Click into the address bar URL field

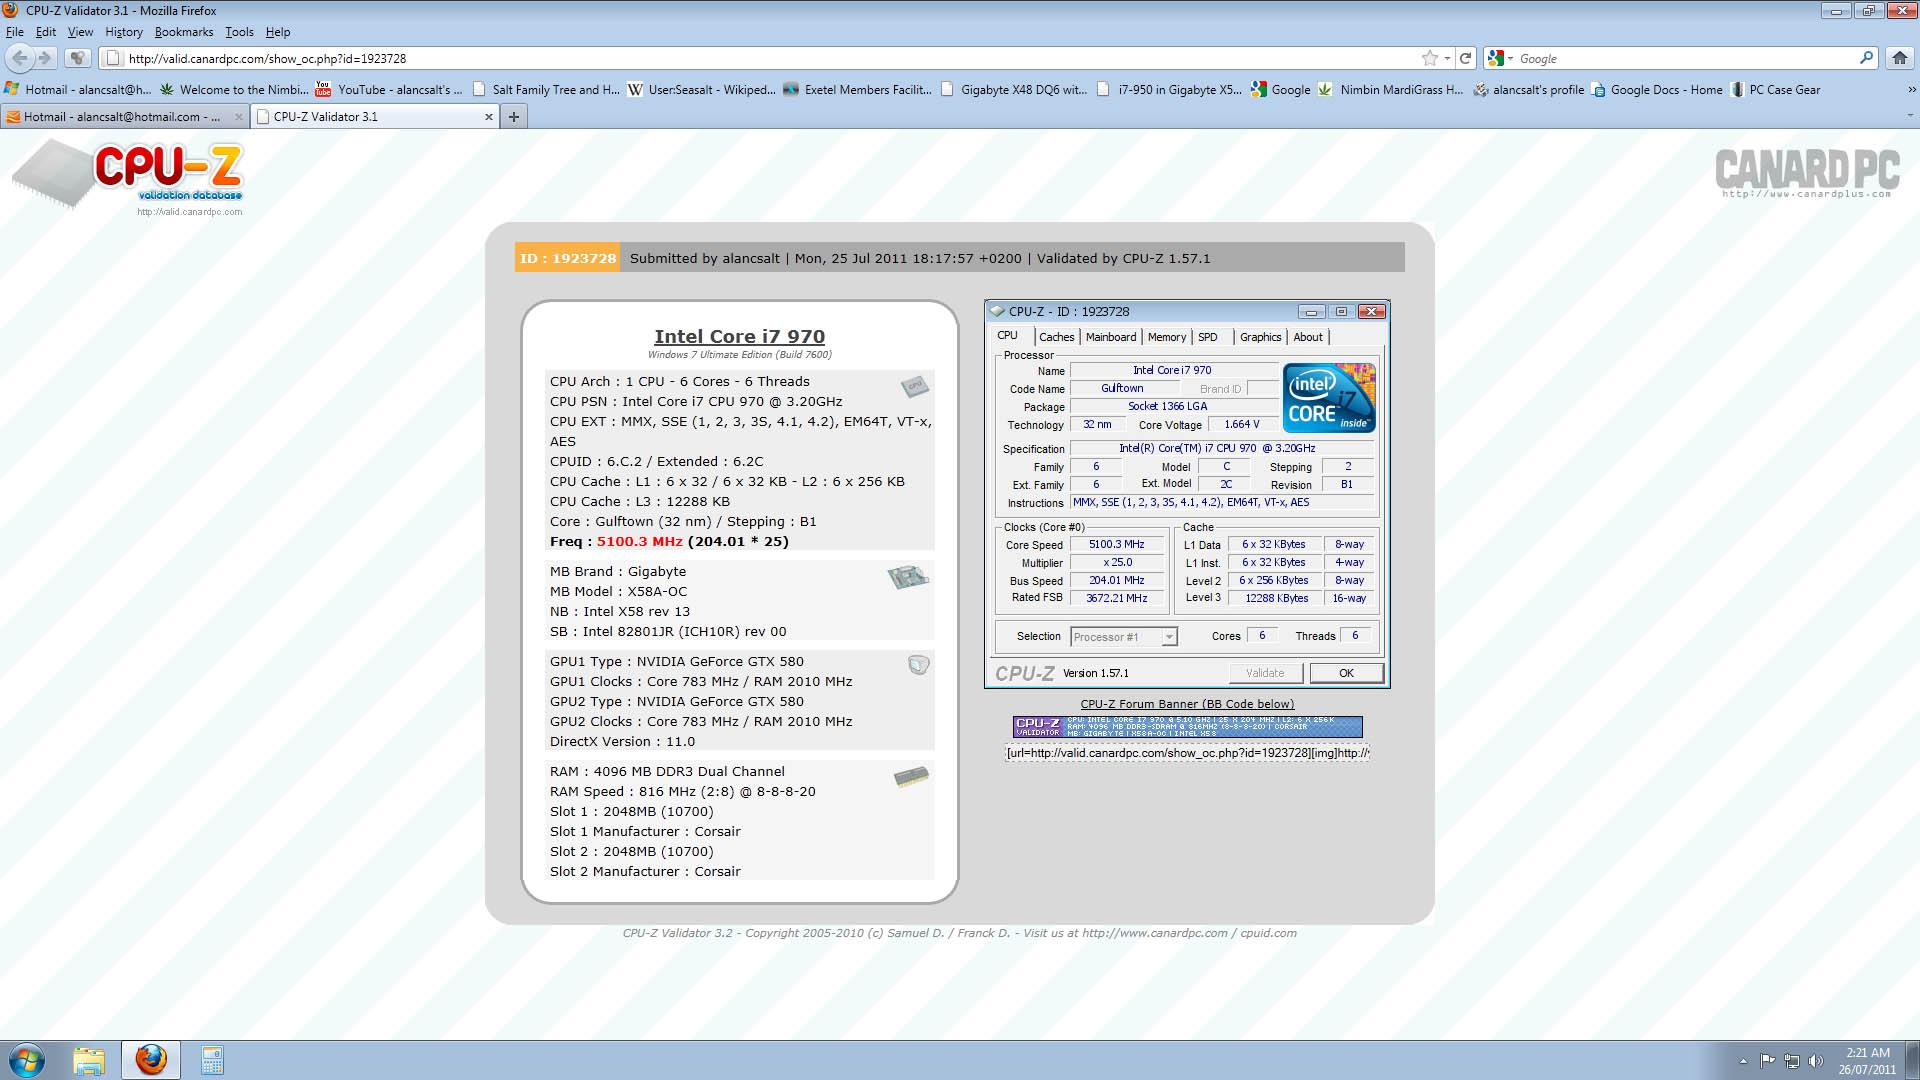pos(770,58)
